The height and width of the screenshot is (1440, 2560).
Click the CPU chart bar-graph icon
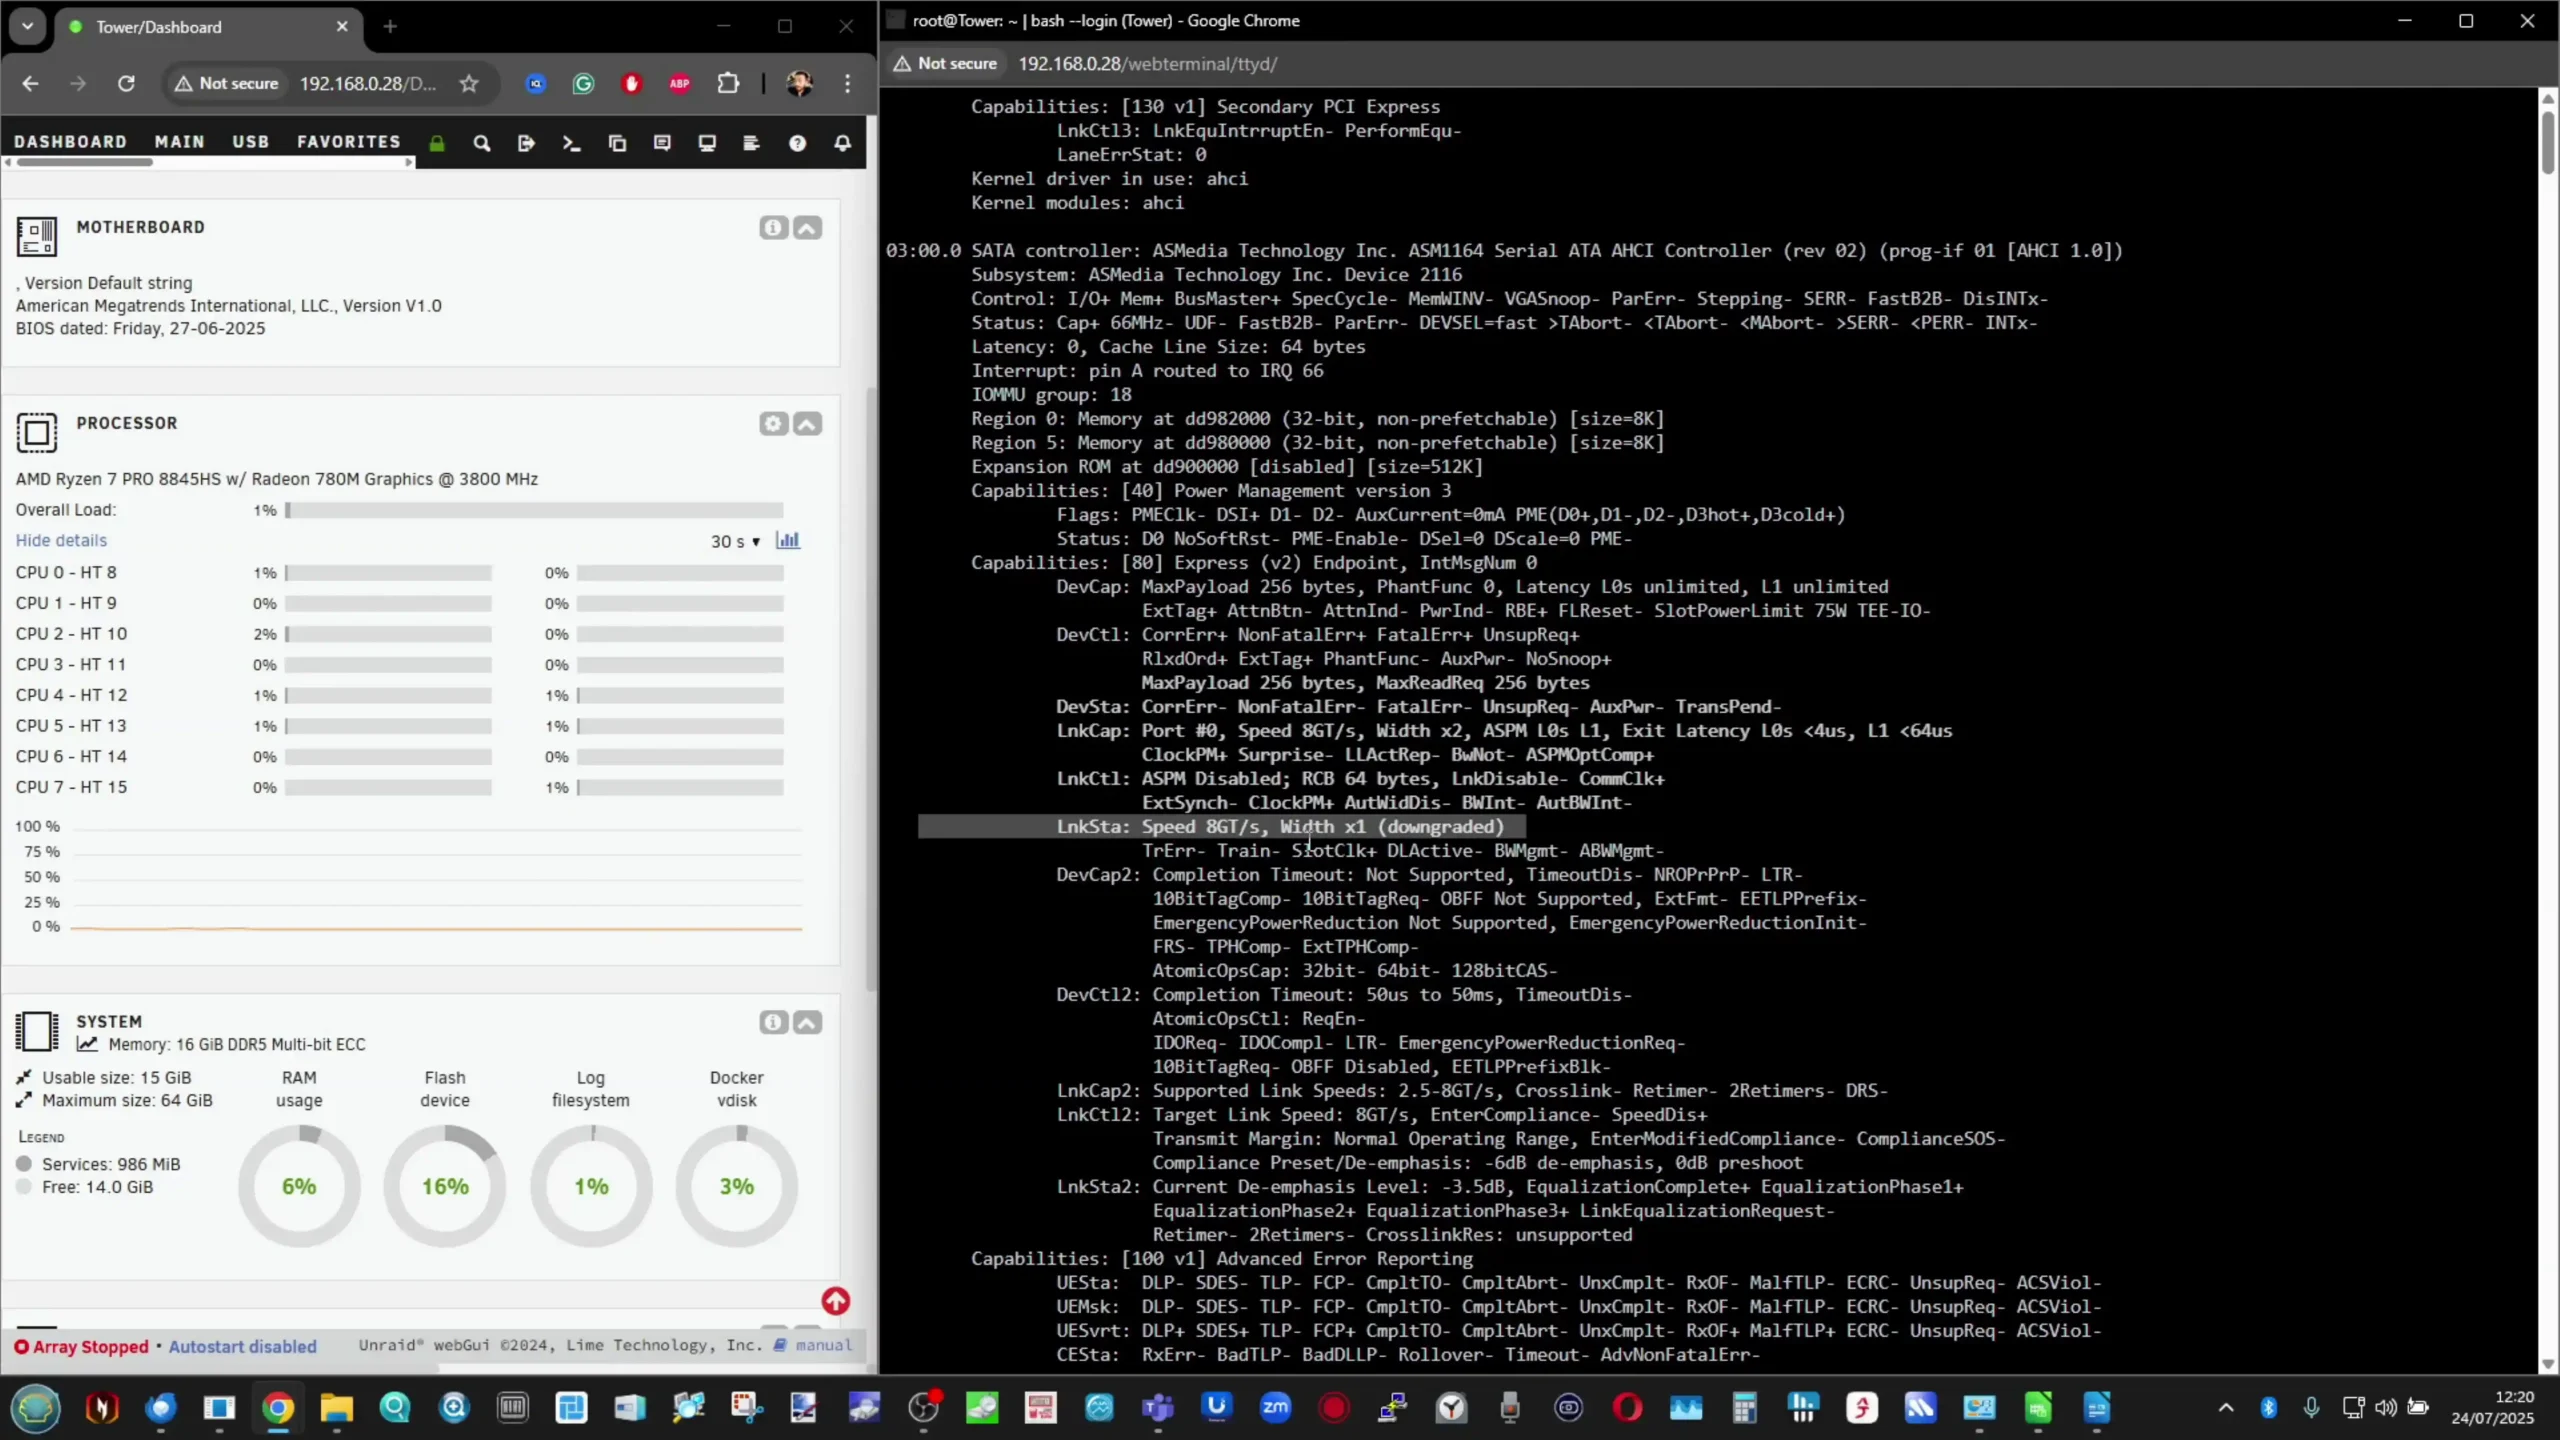point(788,540)
